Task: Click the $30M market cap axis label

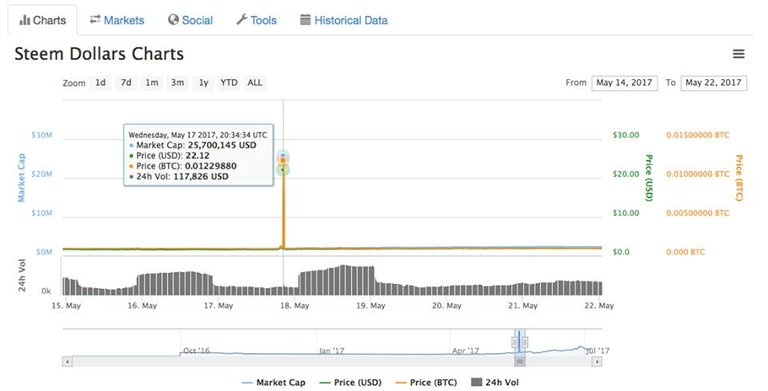Action: (42, 135)
